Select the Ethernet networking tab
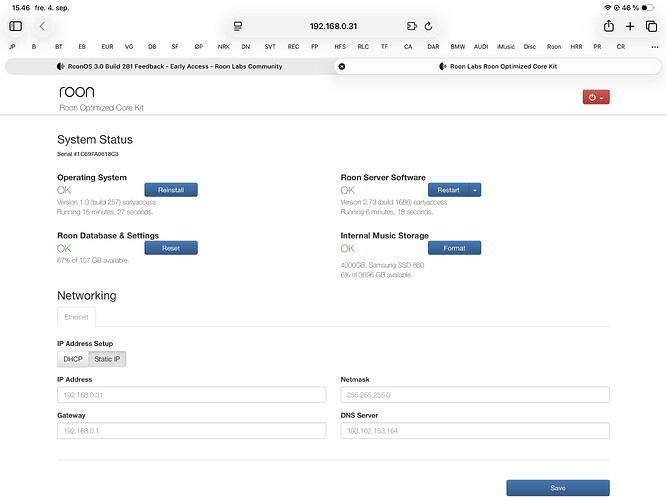 pyautogui.click(x=76, y=317)
